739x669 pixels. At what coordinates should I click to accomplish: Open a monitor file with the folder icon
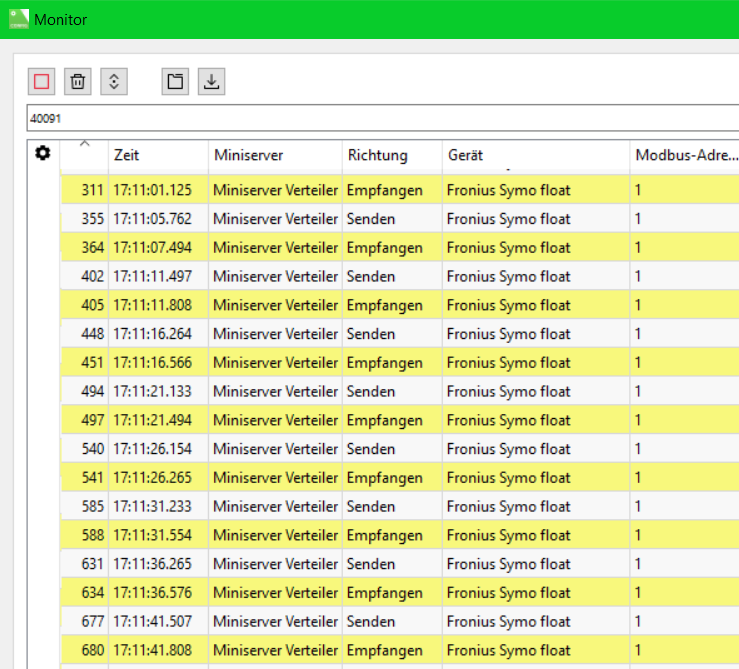point(175,82)
